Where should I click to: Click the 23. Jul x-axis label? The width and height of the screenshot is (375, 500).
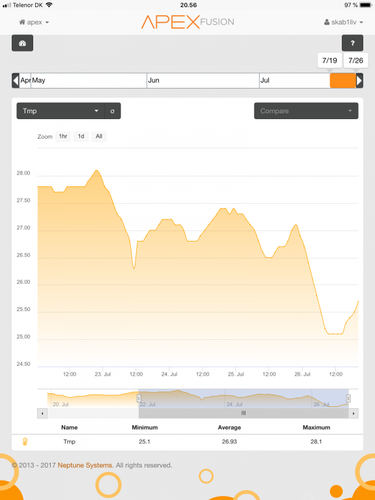(x=103, y=374)
